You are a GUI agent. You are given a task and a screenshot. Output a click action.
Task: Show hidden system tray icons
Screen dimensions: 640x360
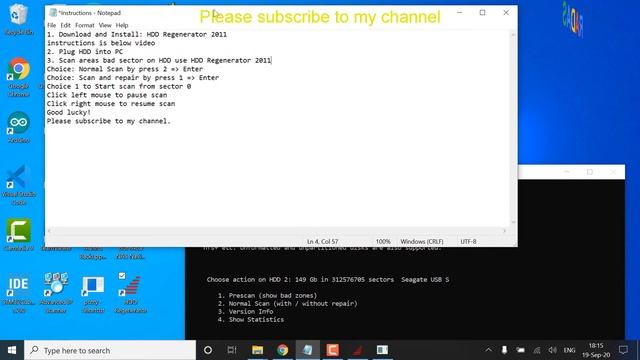pos(488,350)
